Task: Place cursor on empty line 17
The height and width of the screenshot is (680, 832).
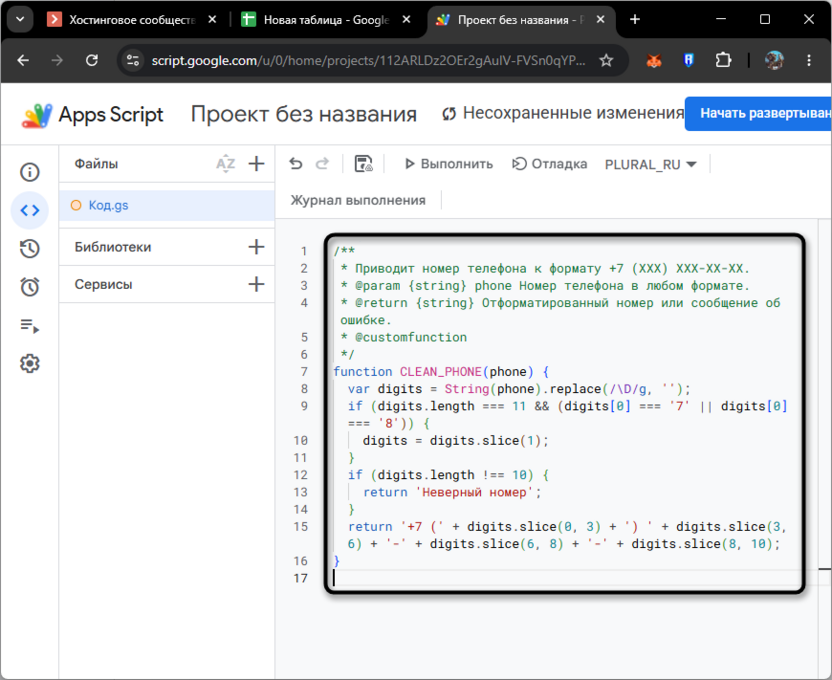Action: pyautogui.click(x=565, y=578)
